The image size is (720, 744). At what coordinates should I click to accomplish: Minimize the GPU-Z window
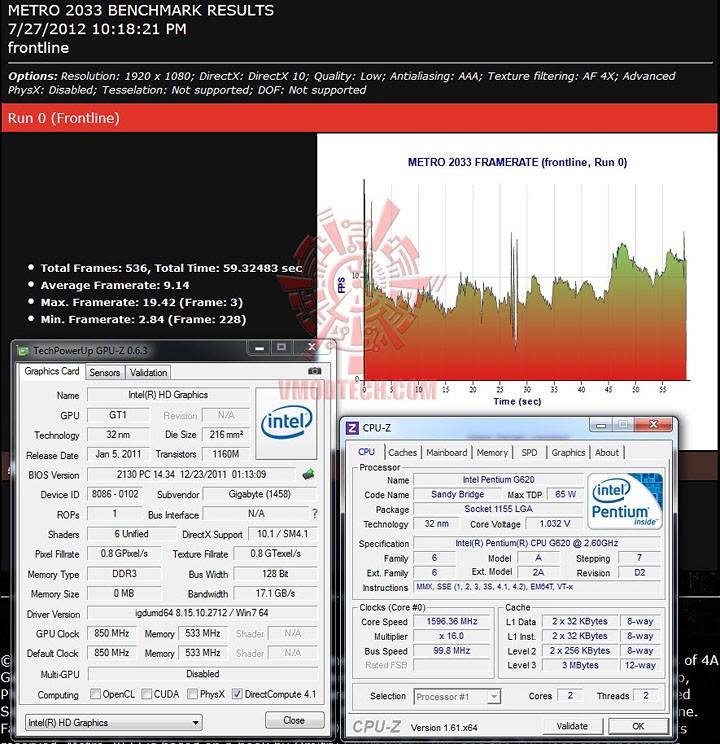tap(259, 347)
